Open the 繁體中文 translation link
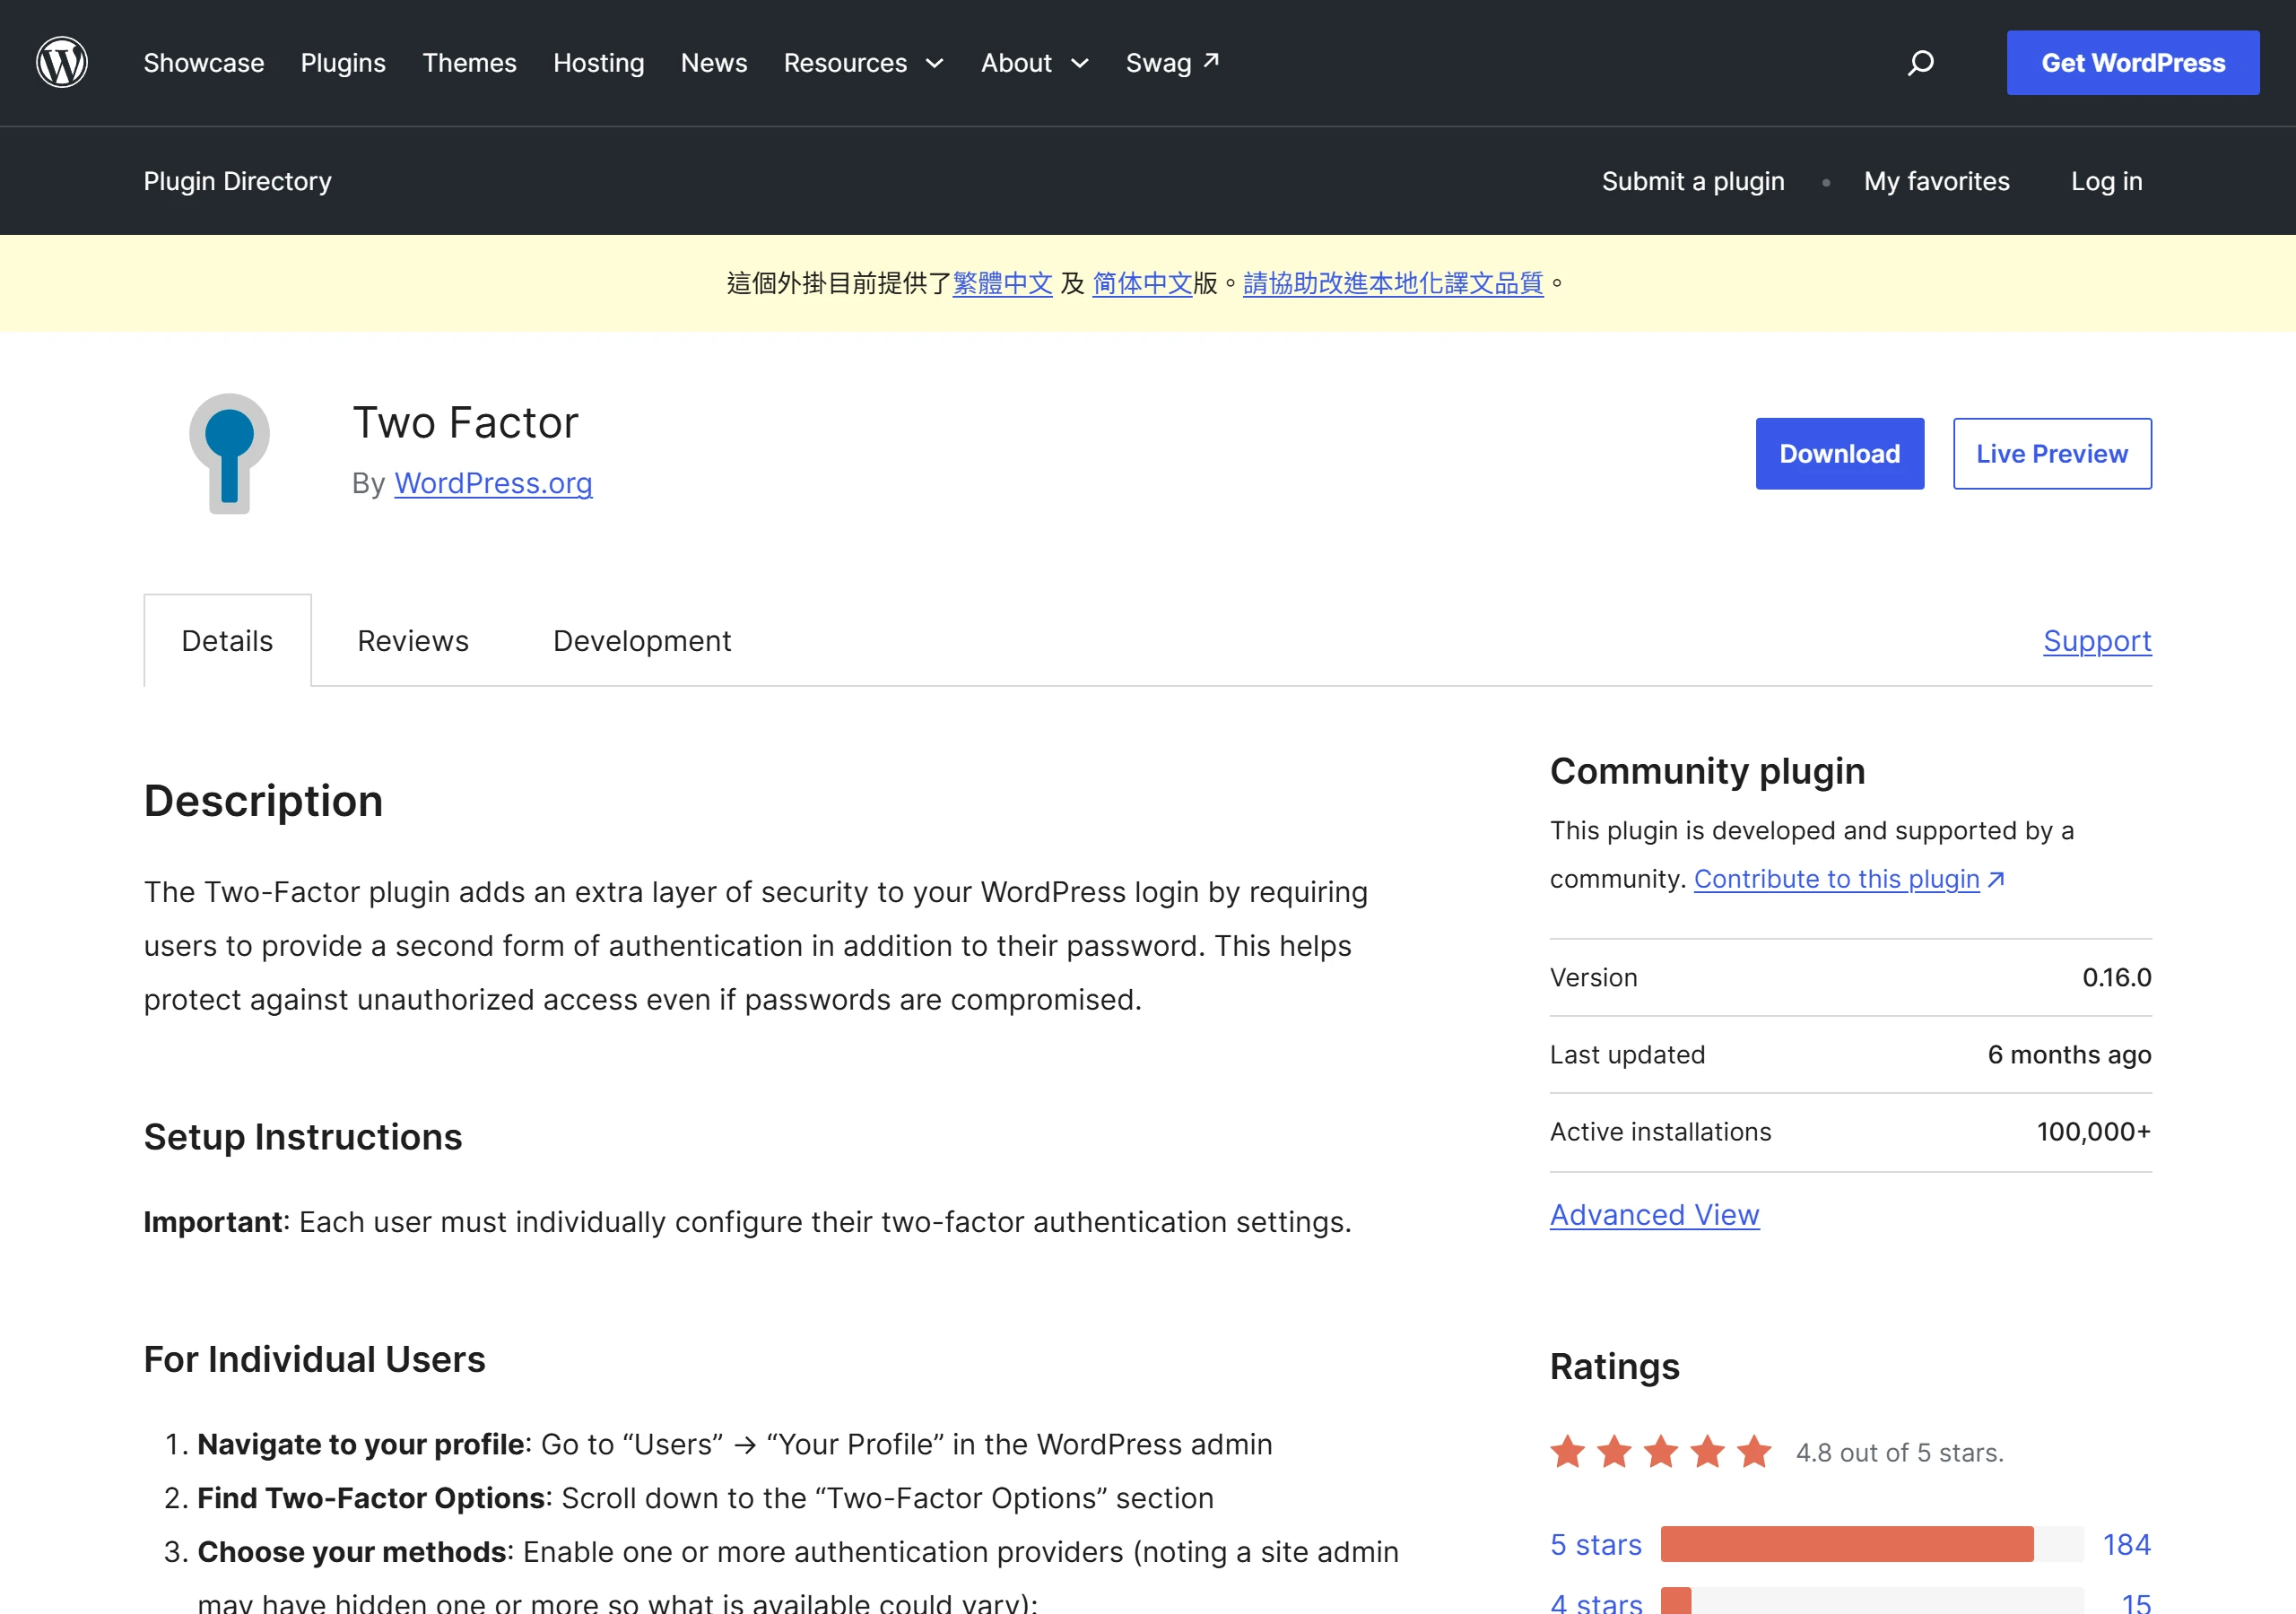 1003,283
